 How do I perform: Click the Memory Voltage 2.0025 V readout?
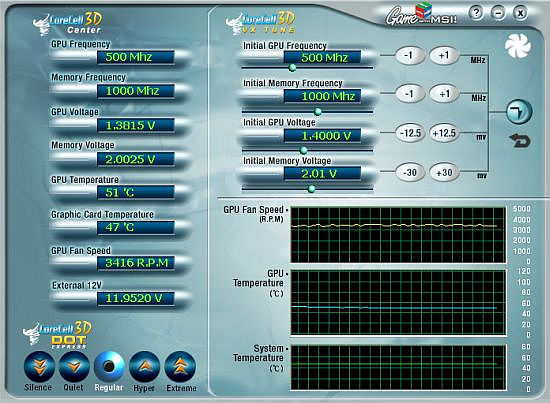[135, 159]
